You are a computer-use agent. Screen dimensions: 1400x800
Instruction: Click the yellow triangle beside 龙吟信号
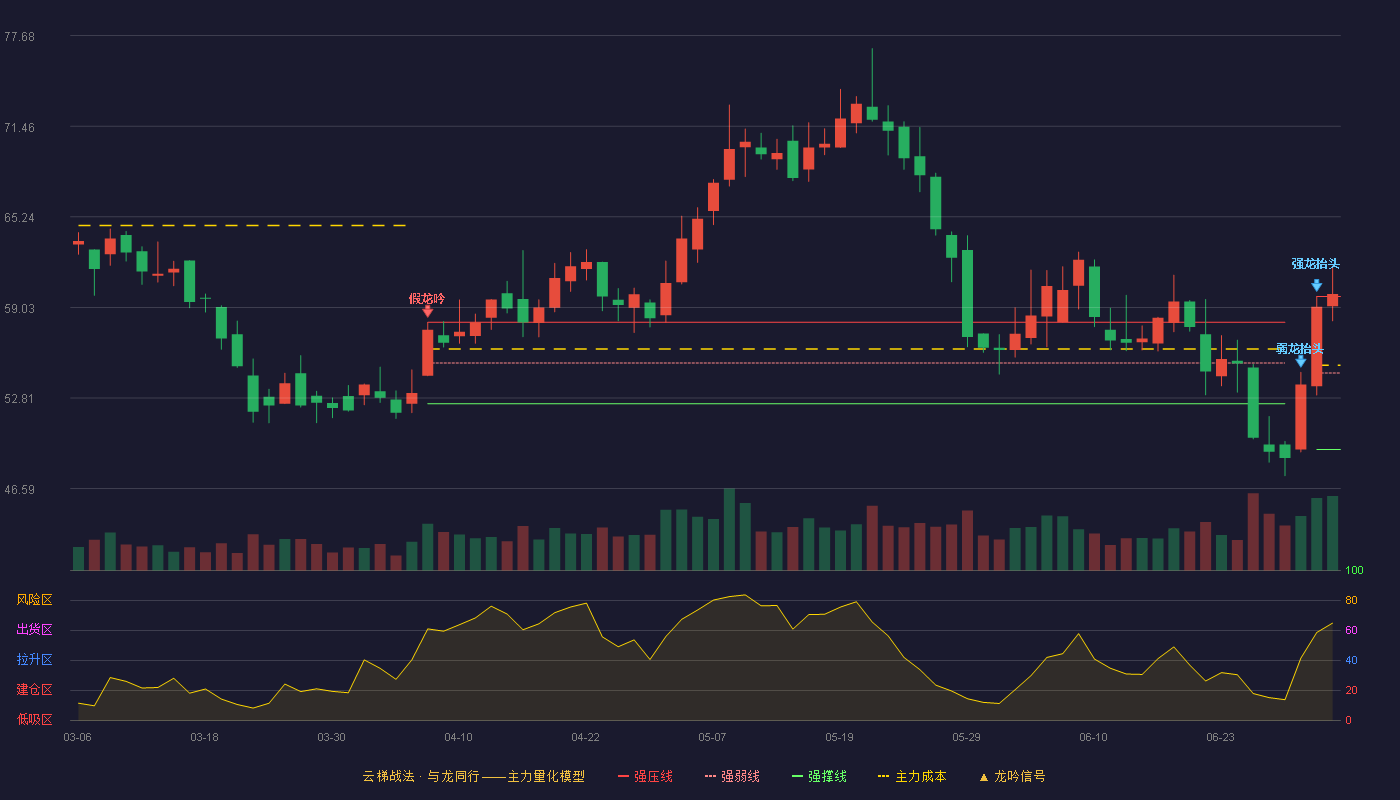pos(984,776)
